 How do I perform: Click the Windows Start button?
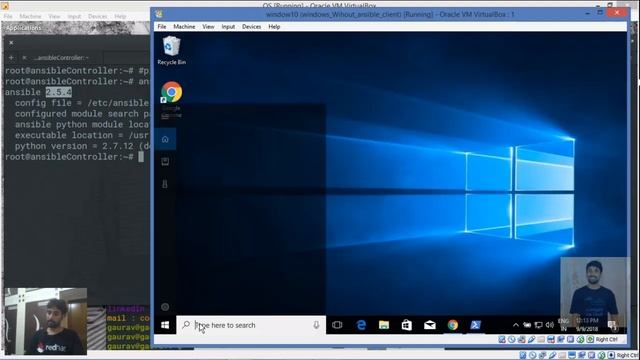[165, 325]
